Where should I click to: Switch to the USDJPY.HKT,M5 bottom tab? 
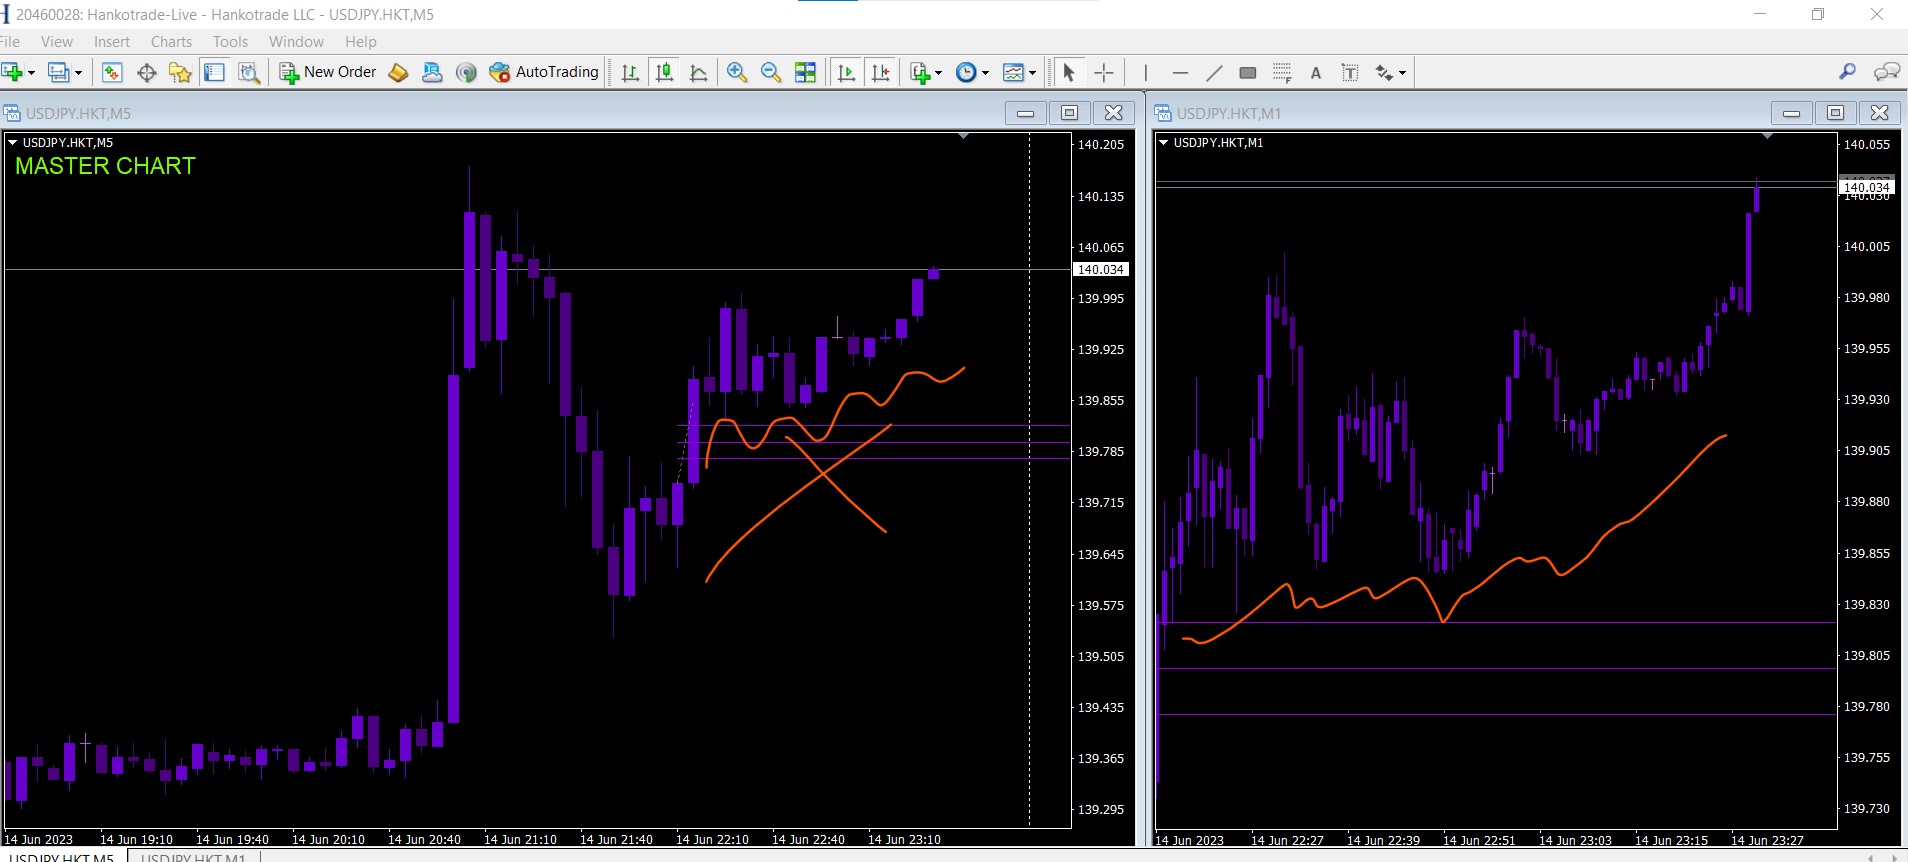pyautogui.click(x=62, y=856)
